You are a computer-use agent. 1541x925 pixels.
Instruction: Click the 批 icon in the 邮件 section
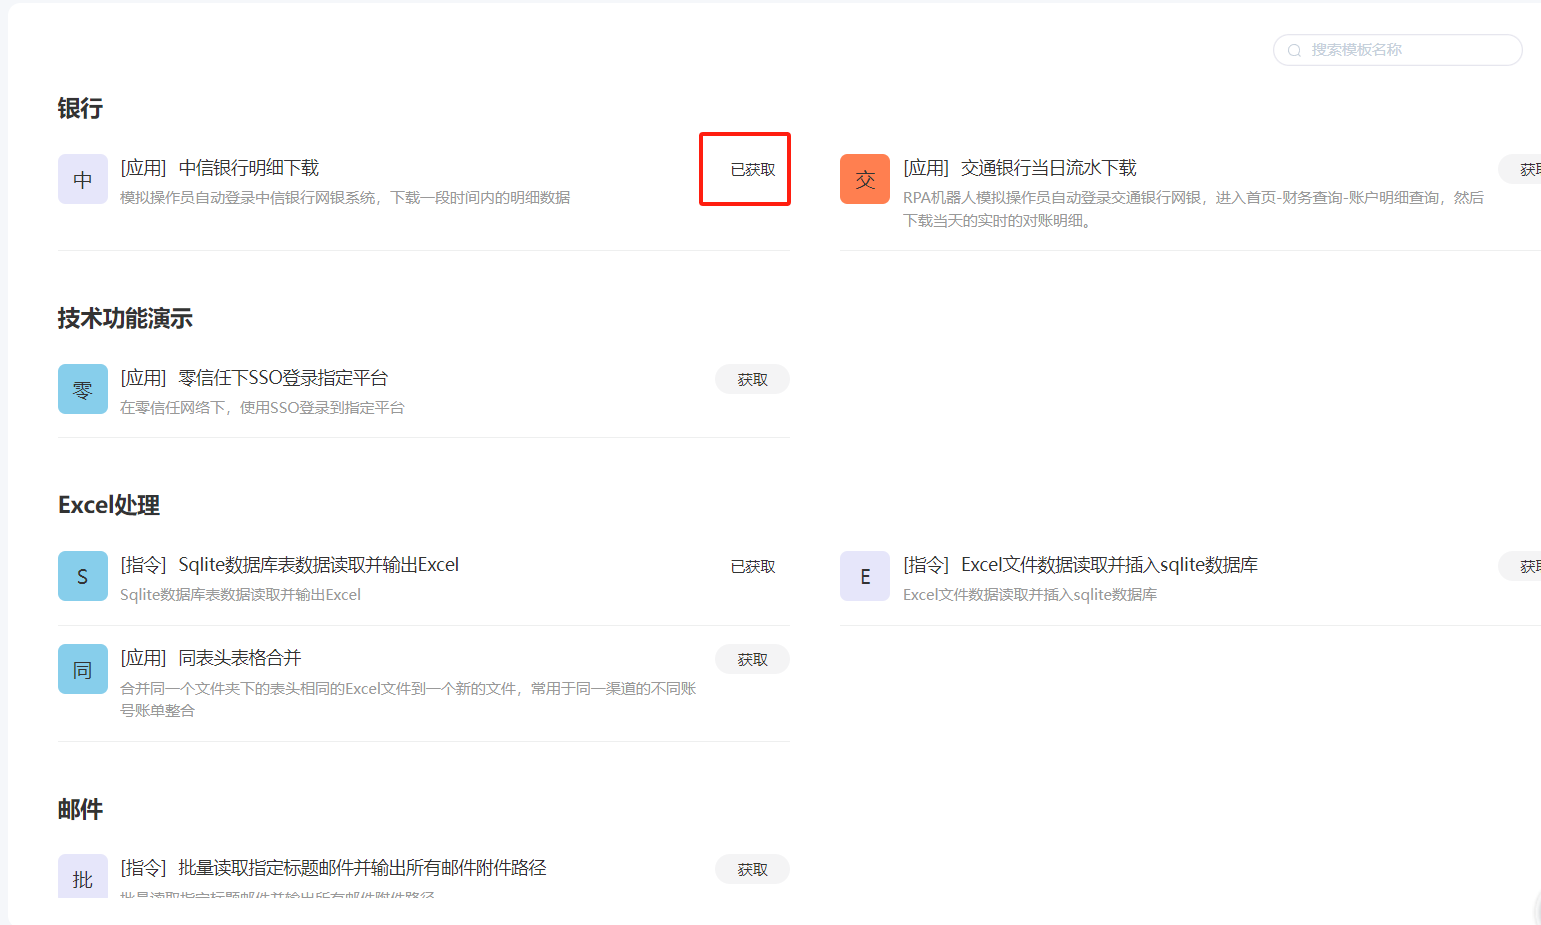click(83, 877)
